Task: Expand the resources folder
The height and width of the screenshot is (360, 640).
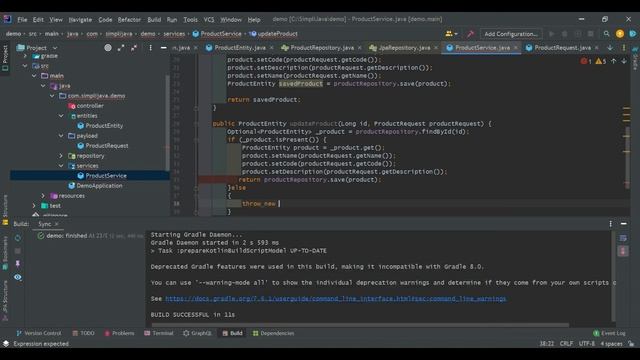Action: click(x=43, y=196)
